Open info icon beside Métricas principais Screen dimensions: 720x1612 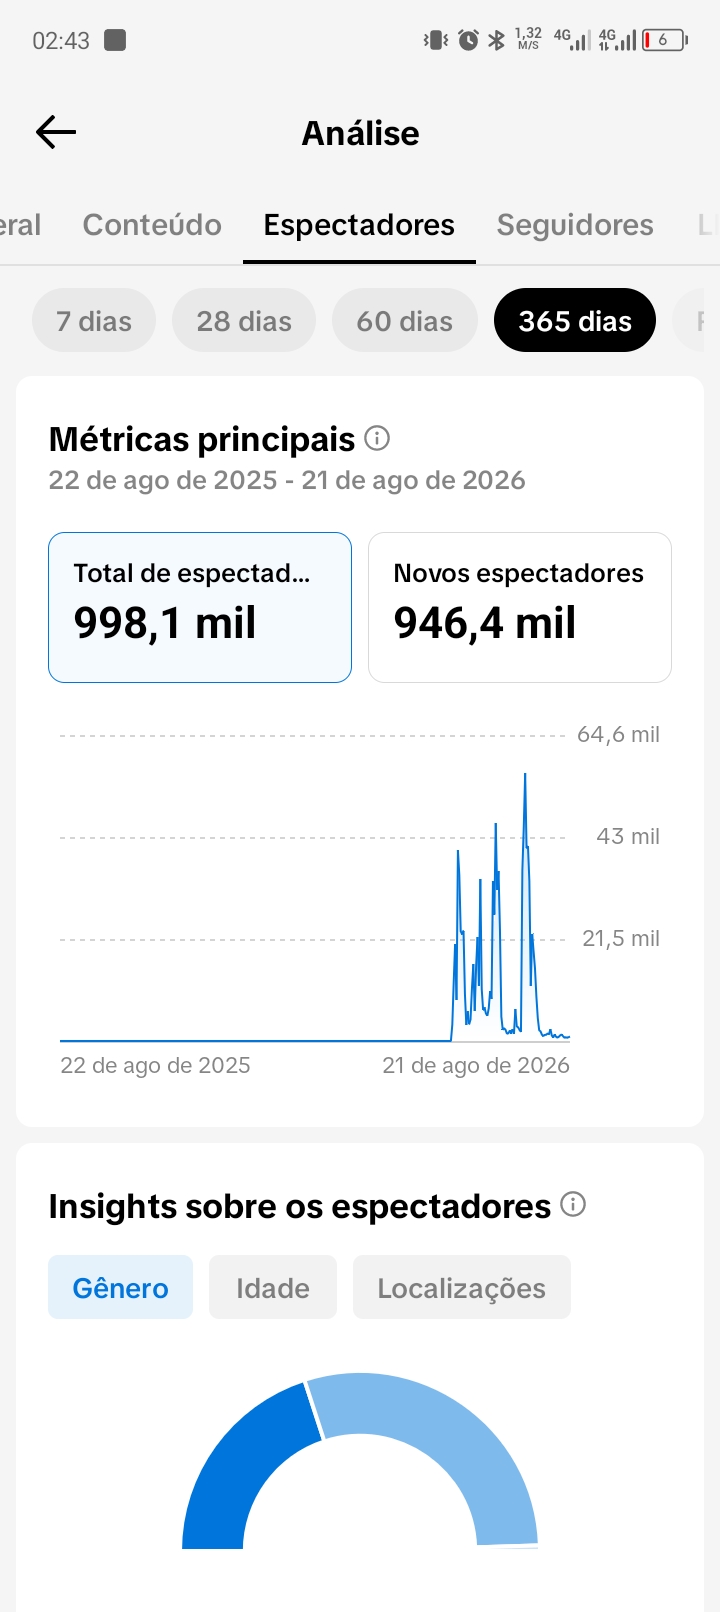click(x=377, y=438)
